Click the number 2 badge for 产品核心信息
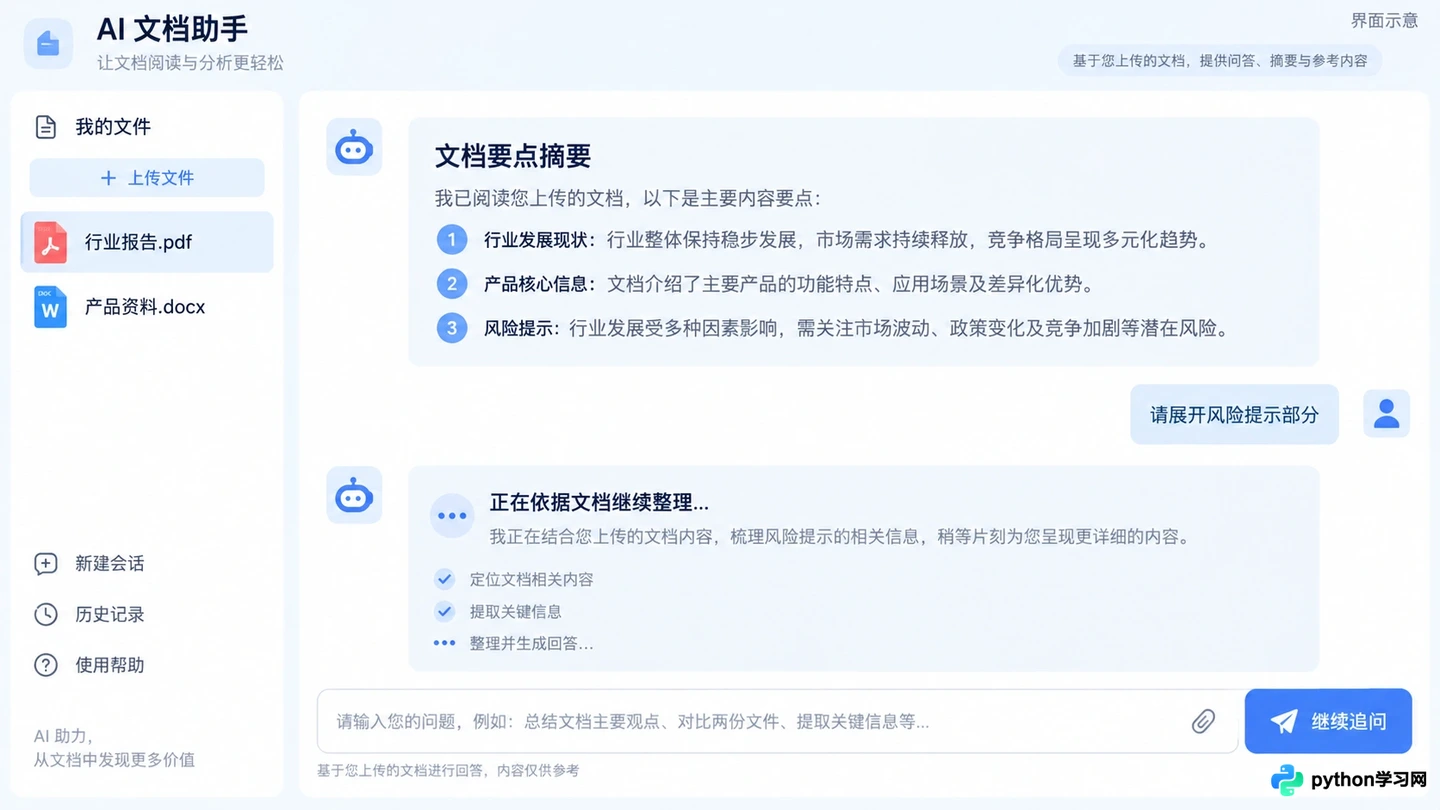 452,284
